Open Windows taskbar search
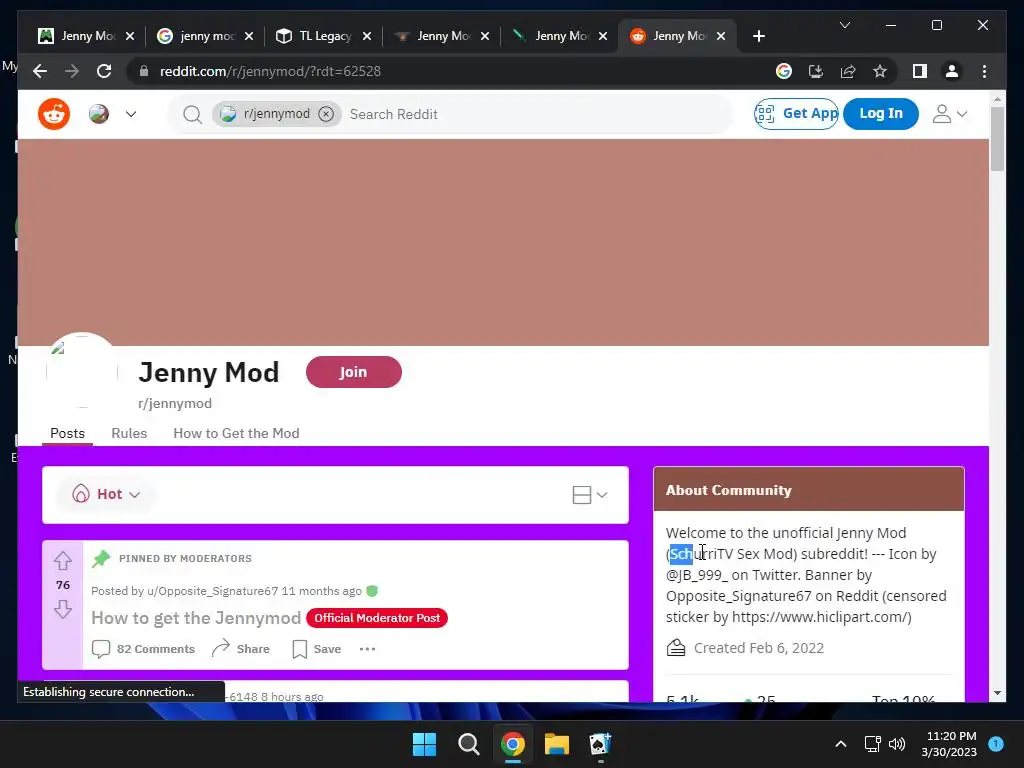This screenshot has height=768, width=1024. (x=468, y=744)
